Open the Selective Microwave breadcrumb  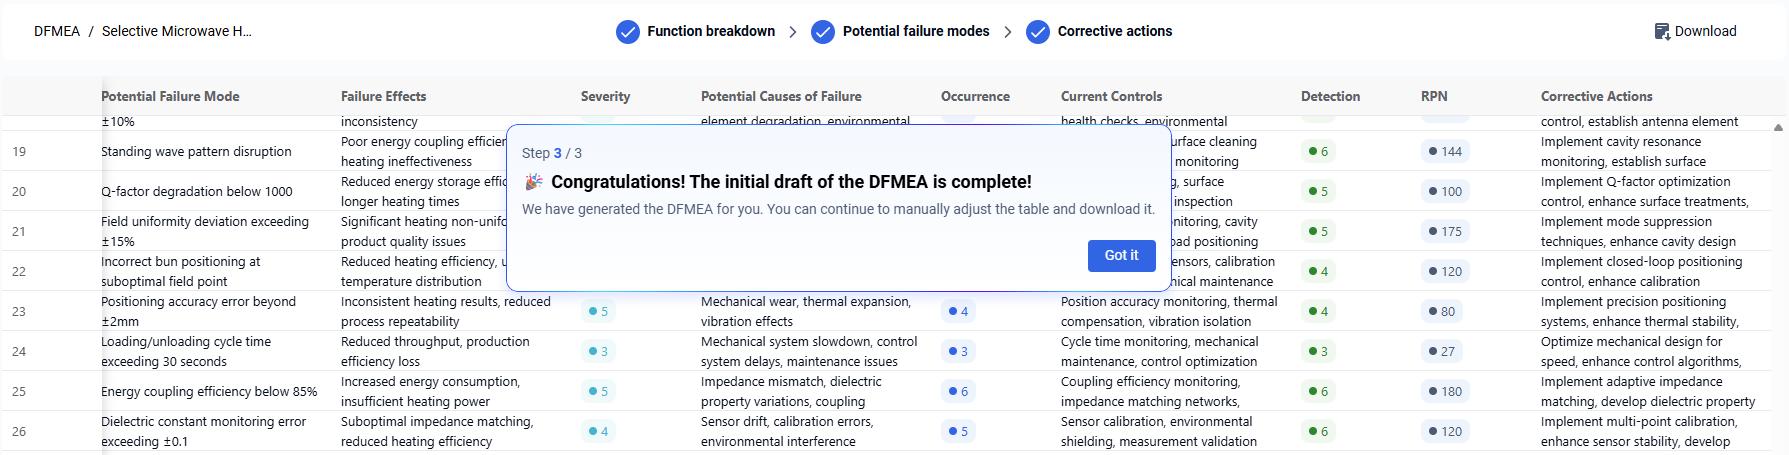177,32
